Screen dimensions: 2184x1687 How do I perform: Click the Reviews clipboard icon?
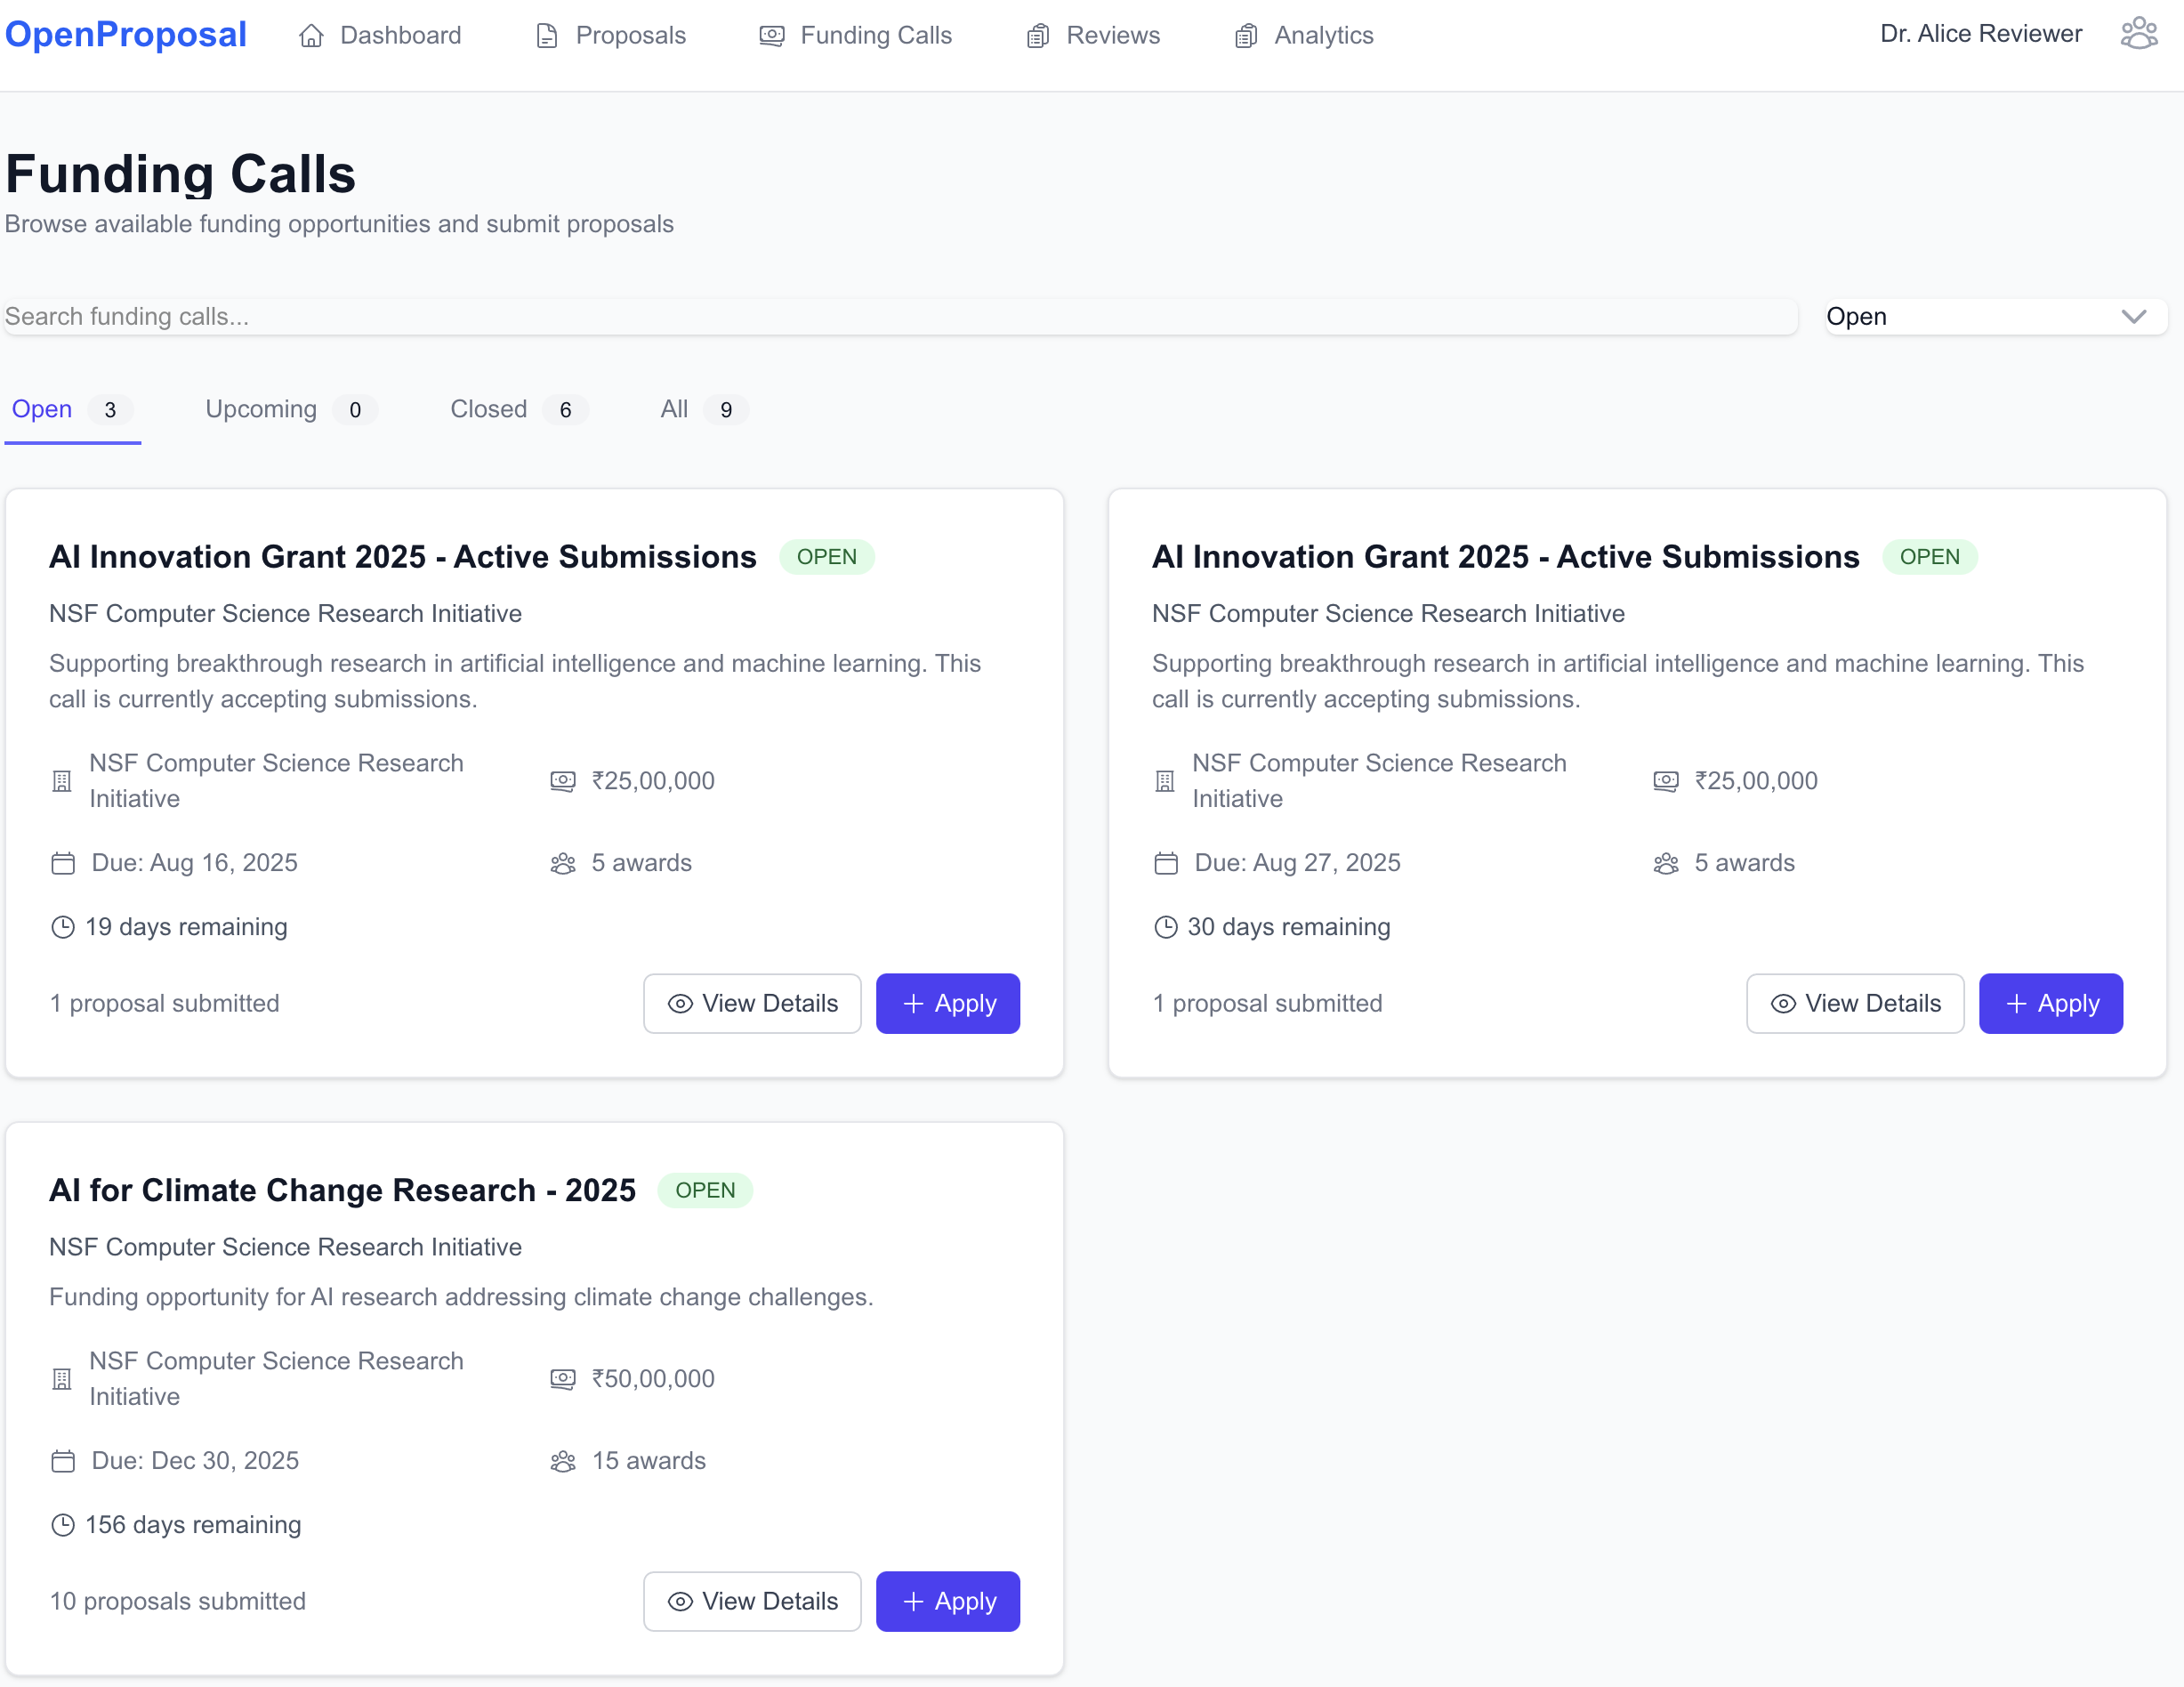pyautogui.click(x=1037, y=36)
